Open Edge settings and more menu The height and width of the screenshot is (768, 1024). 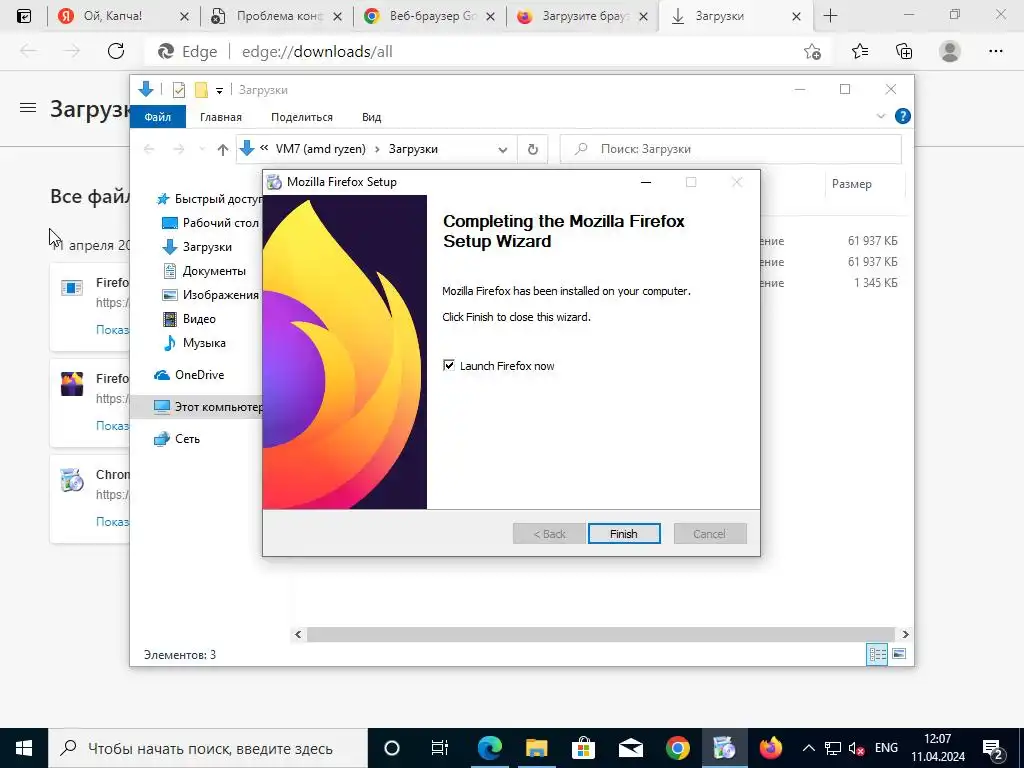point(995,51)
